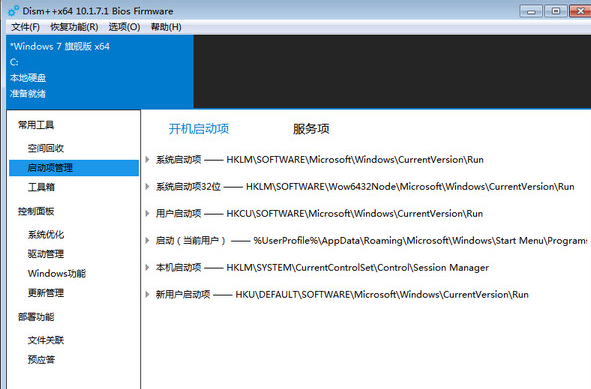Image resolution: width=591 pixels, height=389 pixels.
Task: Click the HKU\DEFAULT\SOFTWARE registry path text
Action: click(382, 294)
